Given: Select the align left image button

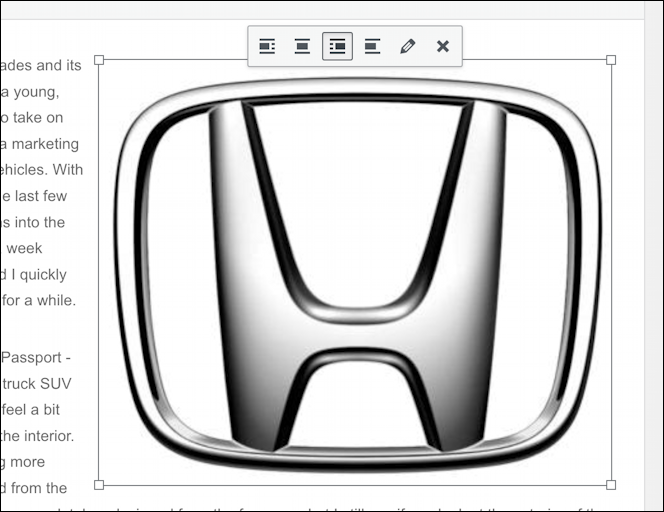Looking at the screenshot, I should pos(267,46).
